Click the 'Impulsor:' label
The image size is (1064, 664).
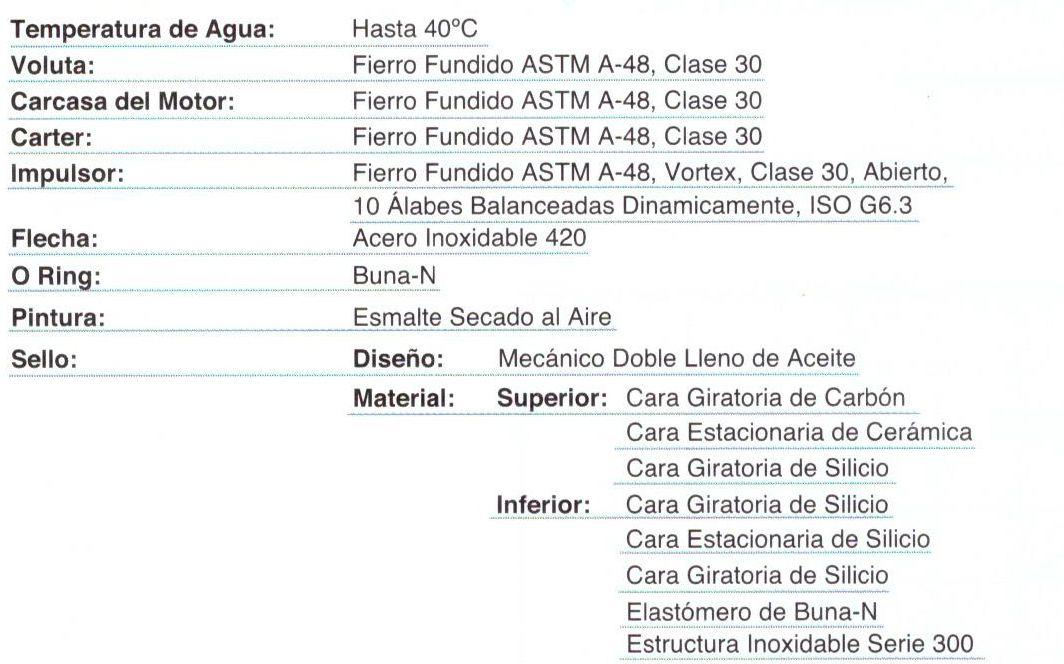coord(67,174)
